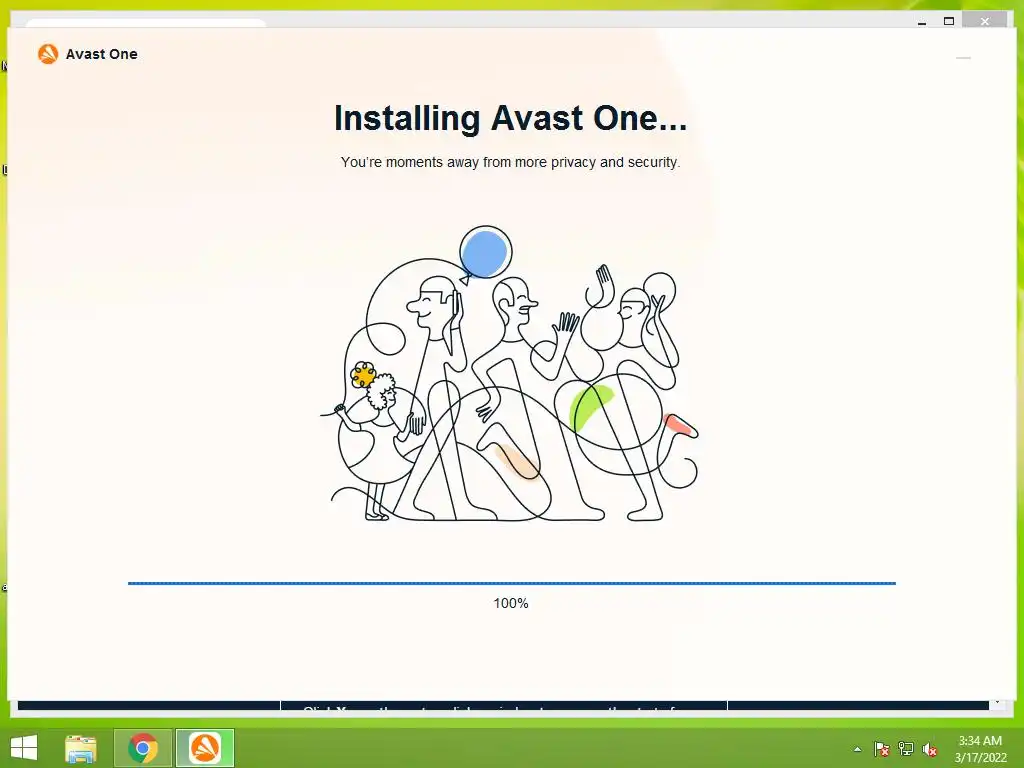Minimize the Avast One installer
Image resolution: width=1024 pixels, height=768 pixels.
coord(963,58)
